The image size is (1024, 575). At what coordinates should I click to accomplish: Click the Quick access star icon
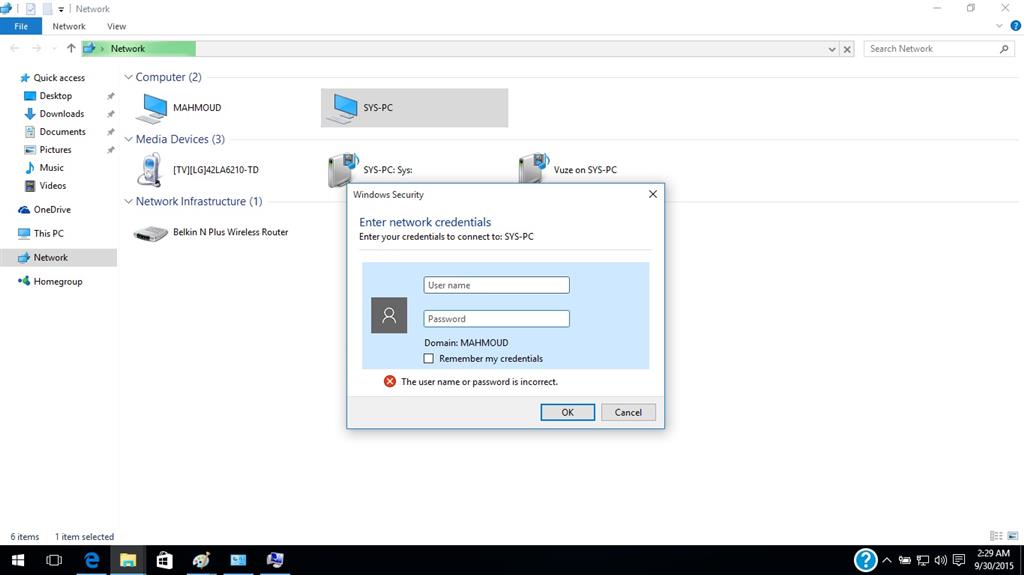[x=25, y=78]
